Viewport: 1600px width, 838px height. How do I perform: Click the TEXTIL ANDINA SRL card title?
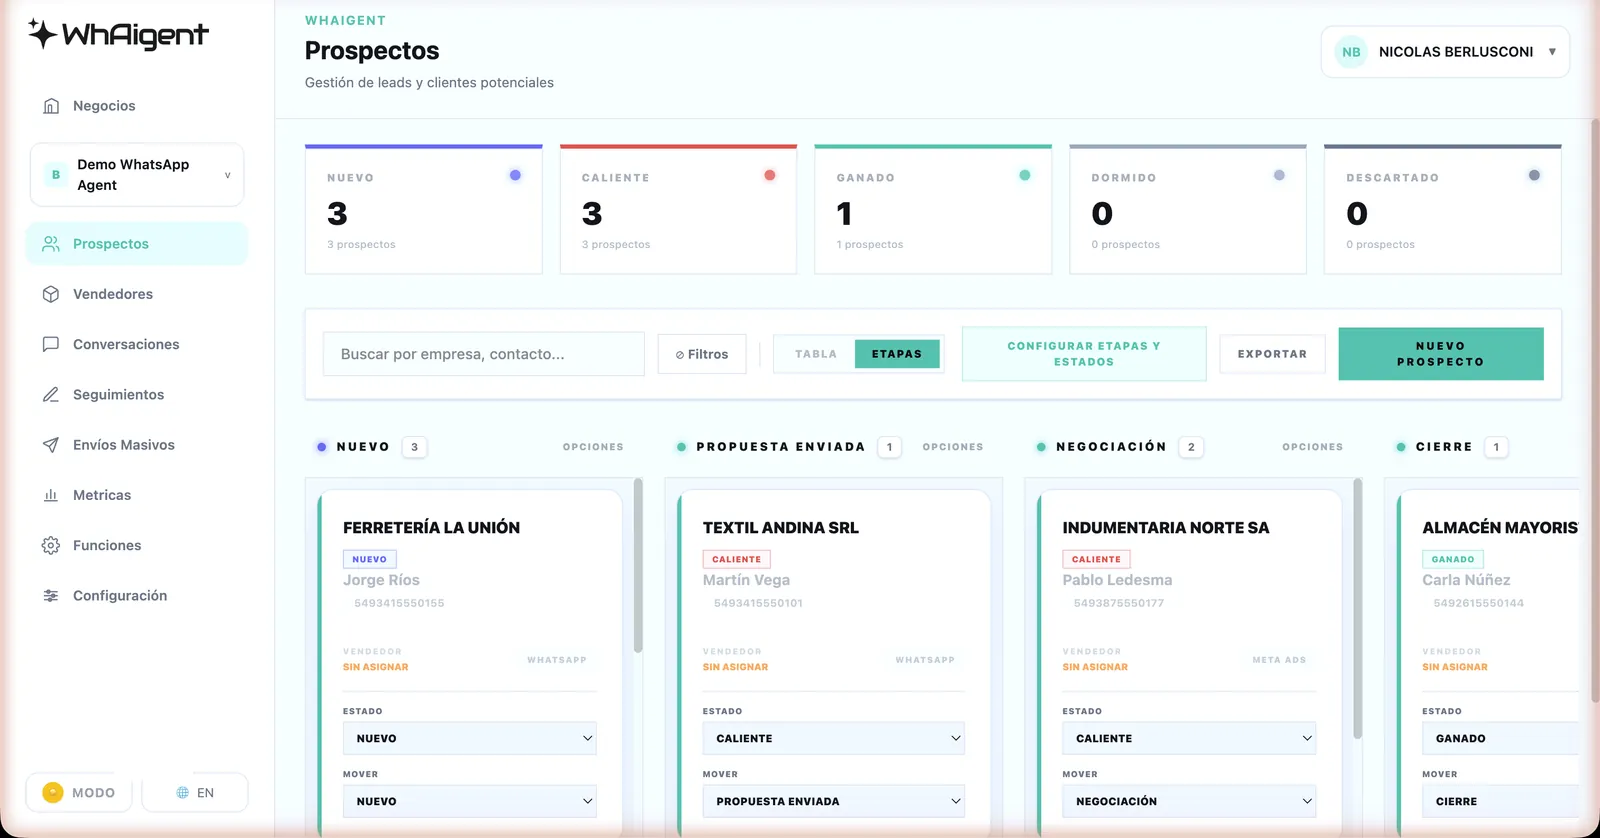pos(781,528)
